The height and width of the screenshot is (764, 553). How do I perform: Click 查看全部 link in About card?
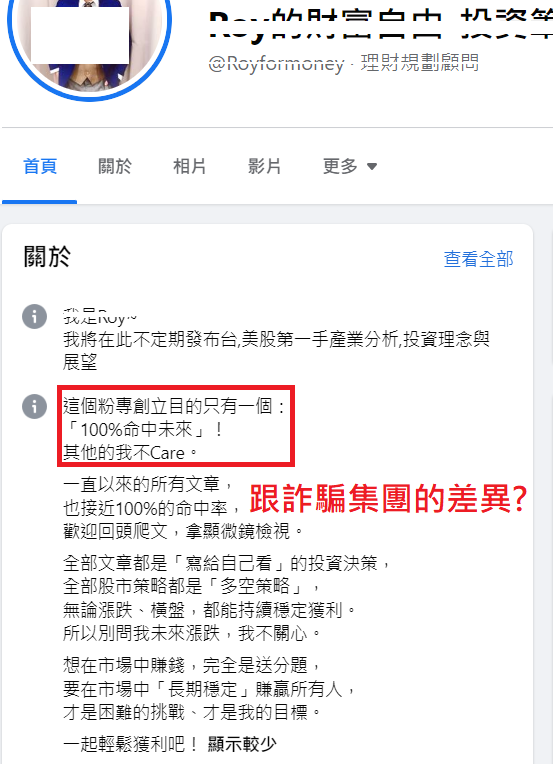pyautogui.click(x=478, y=259)
